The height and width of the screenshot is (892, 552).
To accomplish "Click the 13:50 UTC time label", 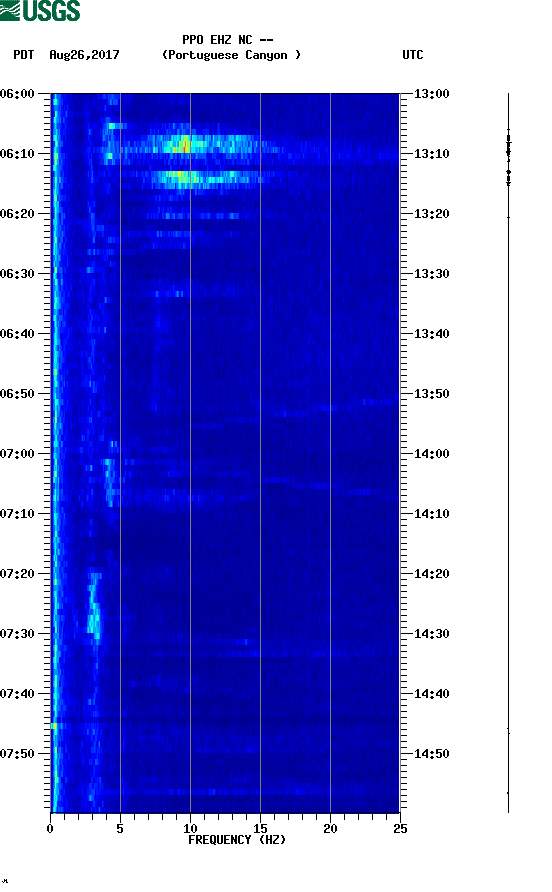I will coord(431,394).
